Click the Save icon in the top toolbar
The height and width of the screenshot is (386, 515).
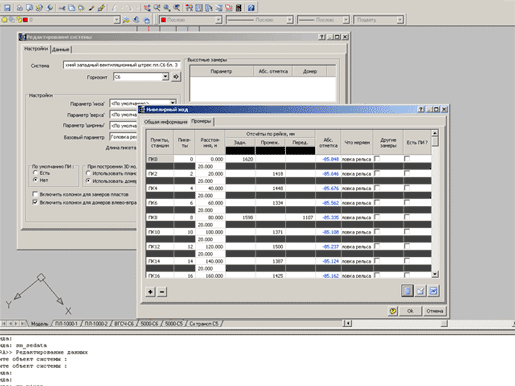tap(7, 7)
